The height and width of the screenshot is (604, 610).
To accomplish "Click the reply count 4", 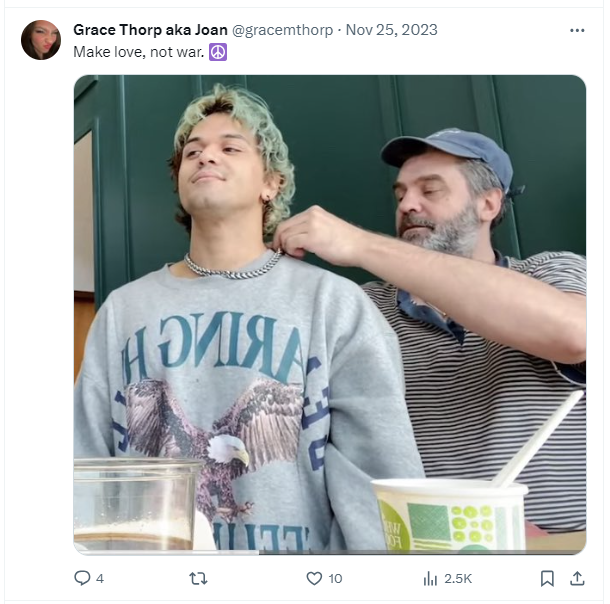I will [x=100, y=579].
